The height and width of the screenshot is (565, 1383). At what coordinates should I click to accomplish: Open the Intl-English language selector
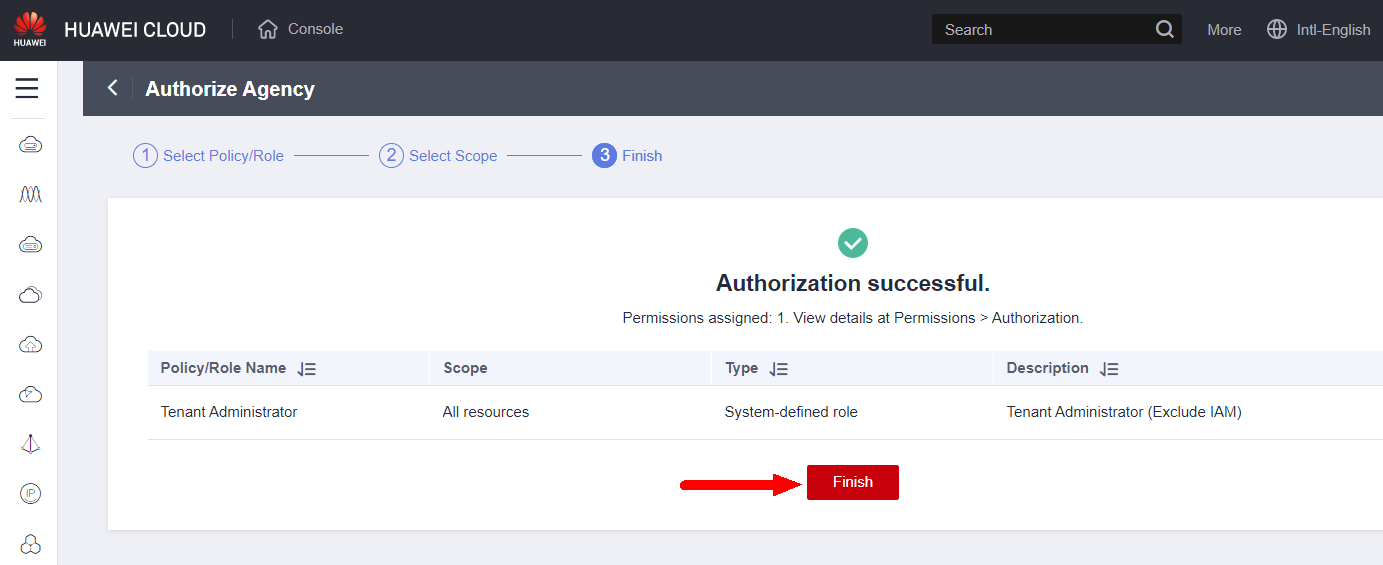point(1319,30)
